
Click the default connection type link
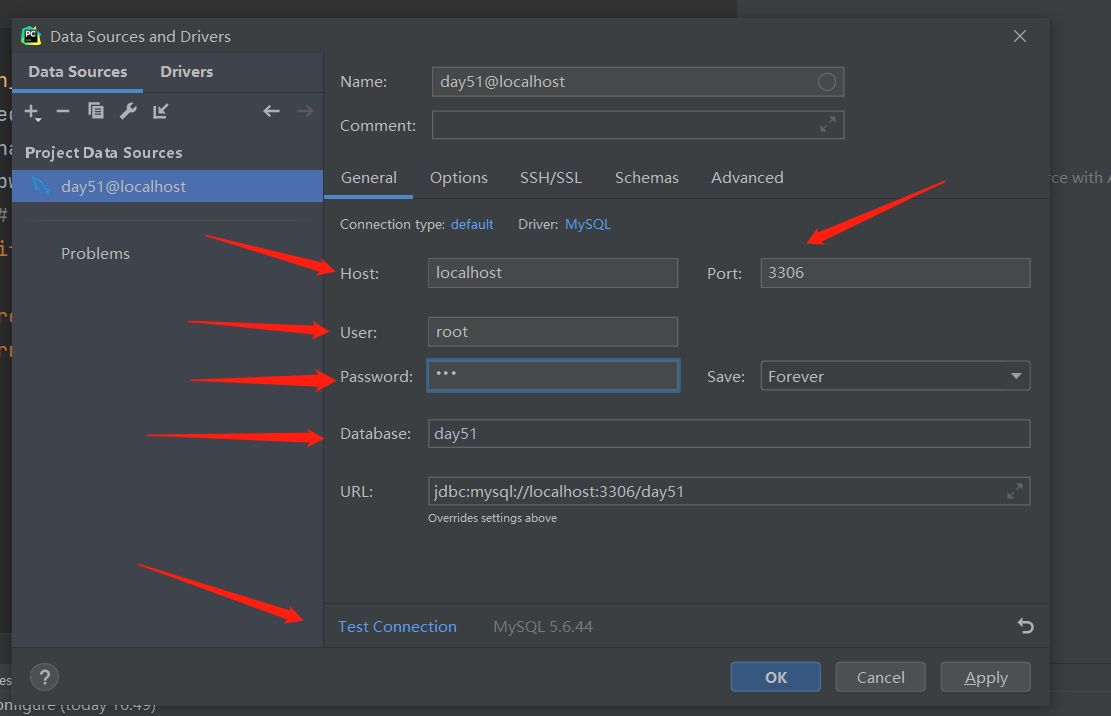(472, 225)
